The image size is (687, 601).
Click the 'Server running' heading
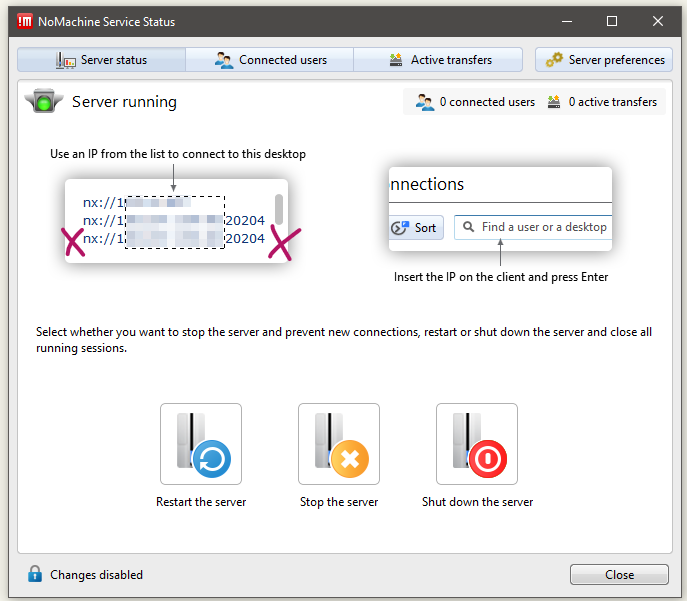click(124, 102)
